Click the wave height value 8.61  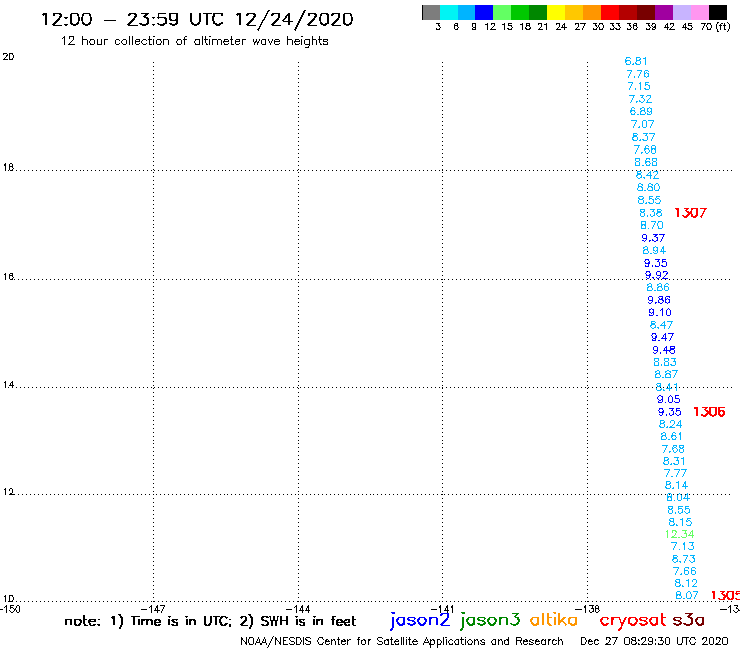tap(671, 437)
